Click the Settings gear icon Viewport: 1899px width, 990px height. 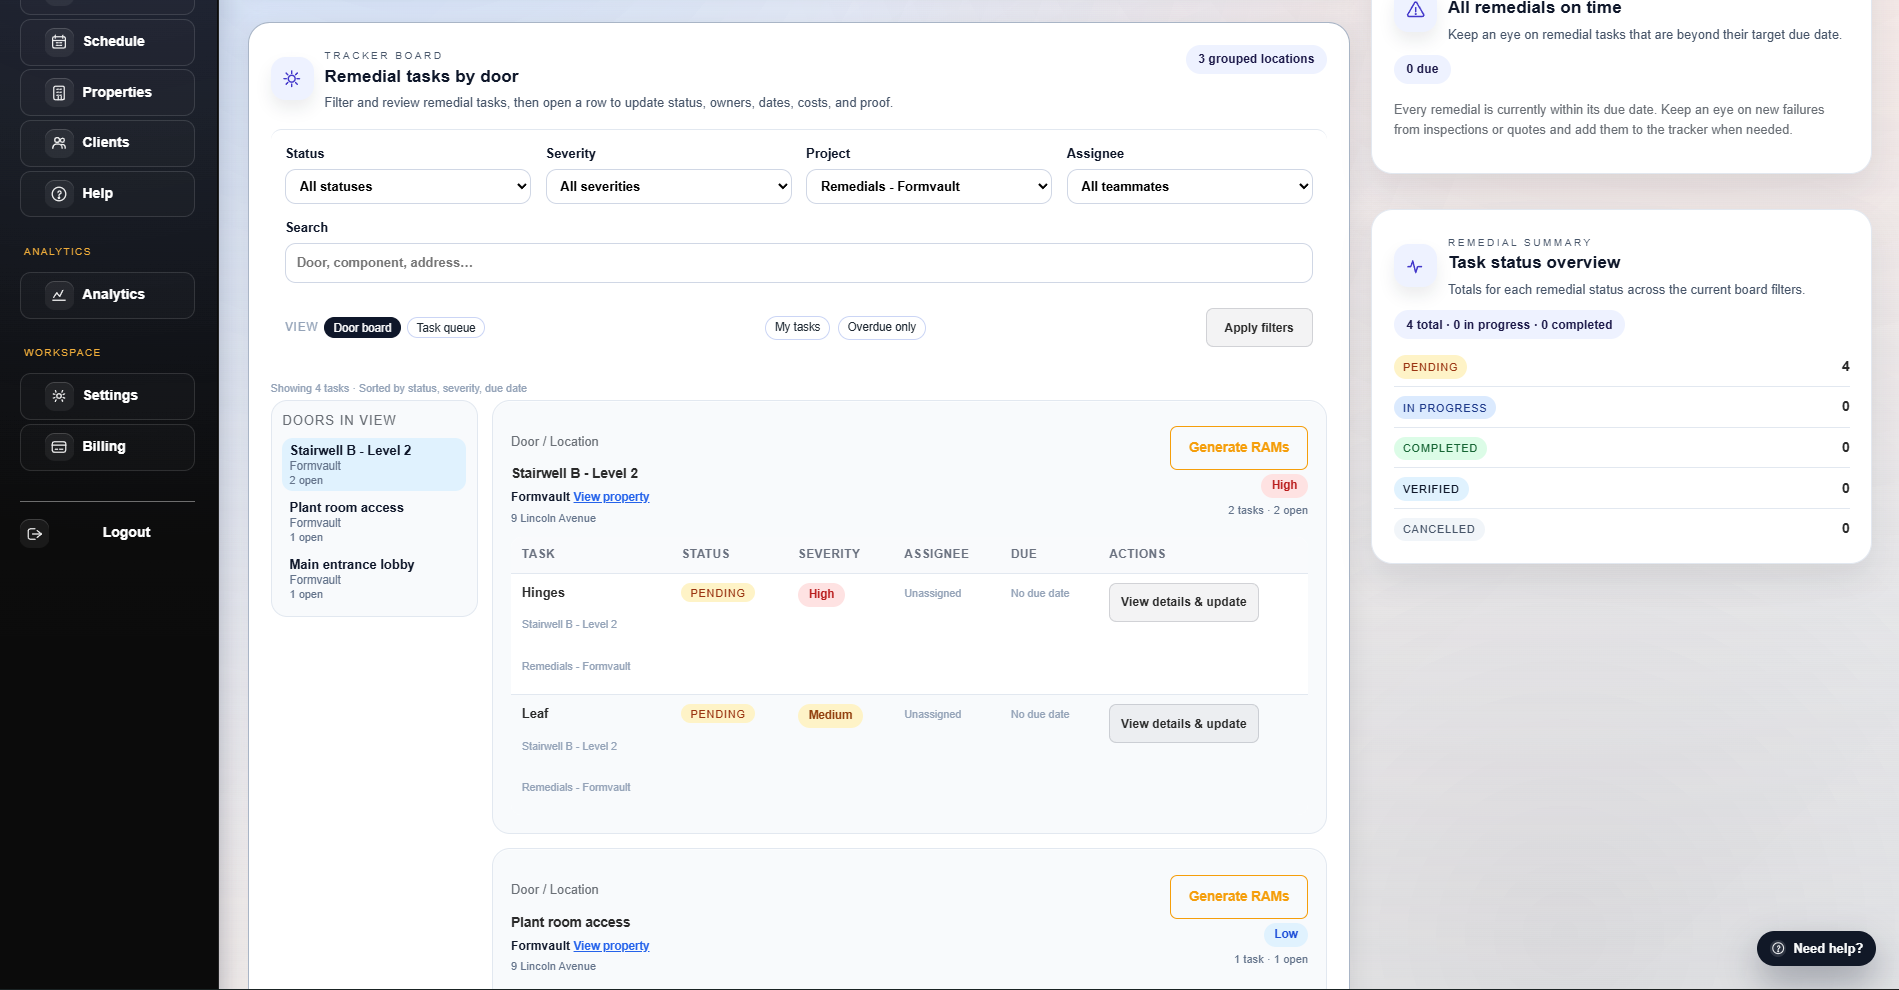pos(59,396)
